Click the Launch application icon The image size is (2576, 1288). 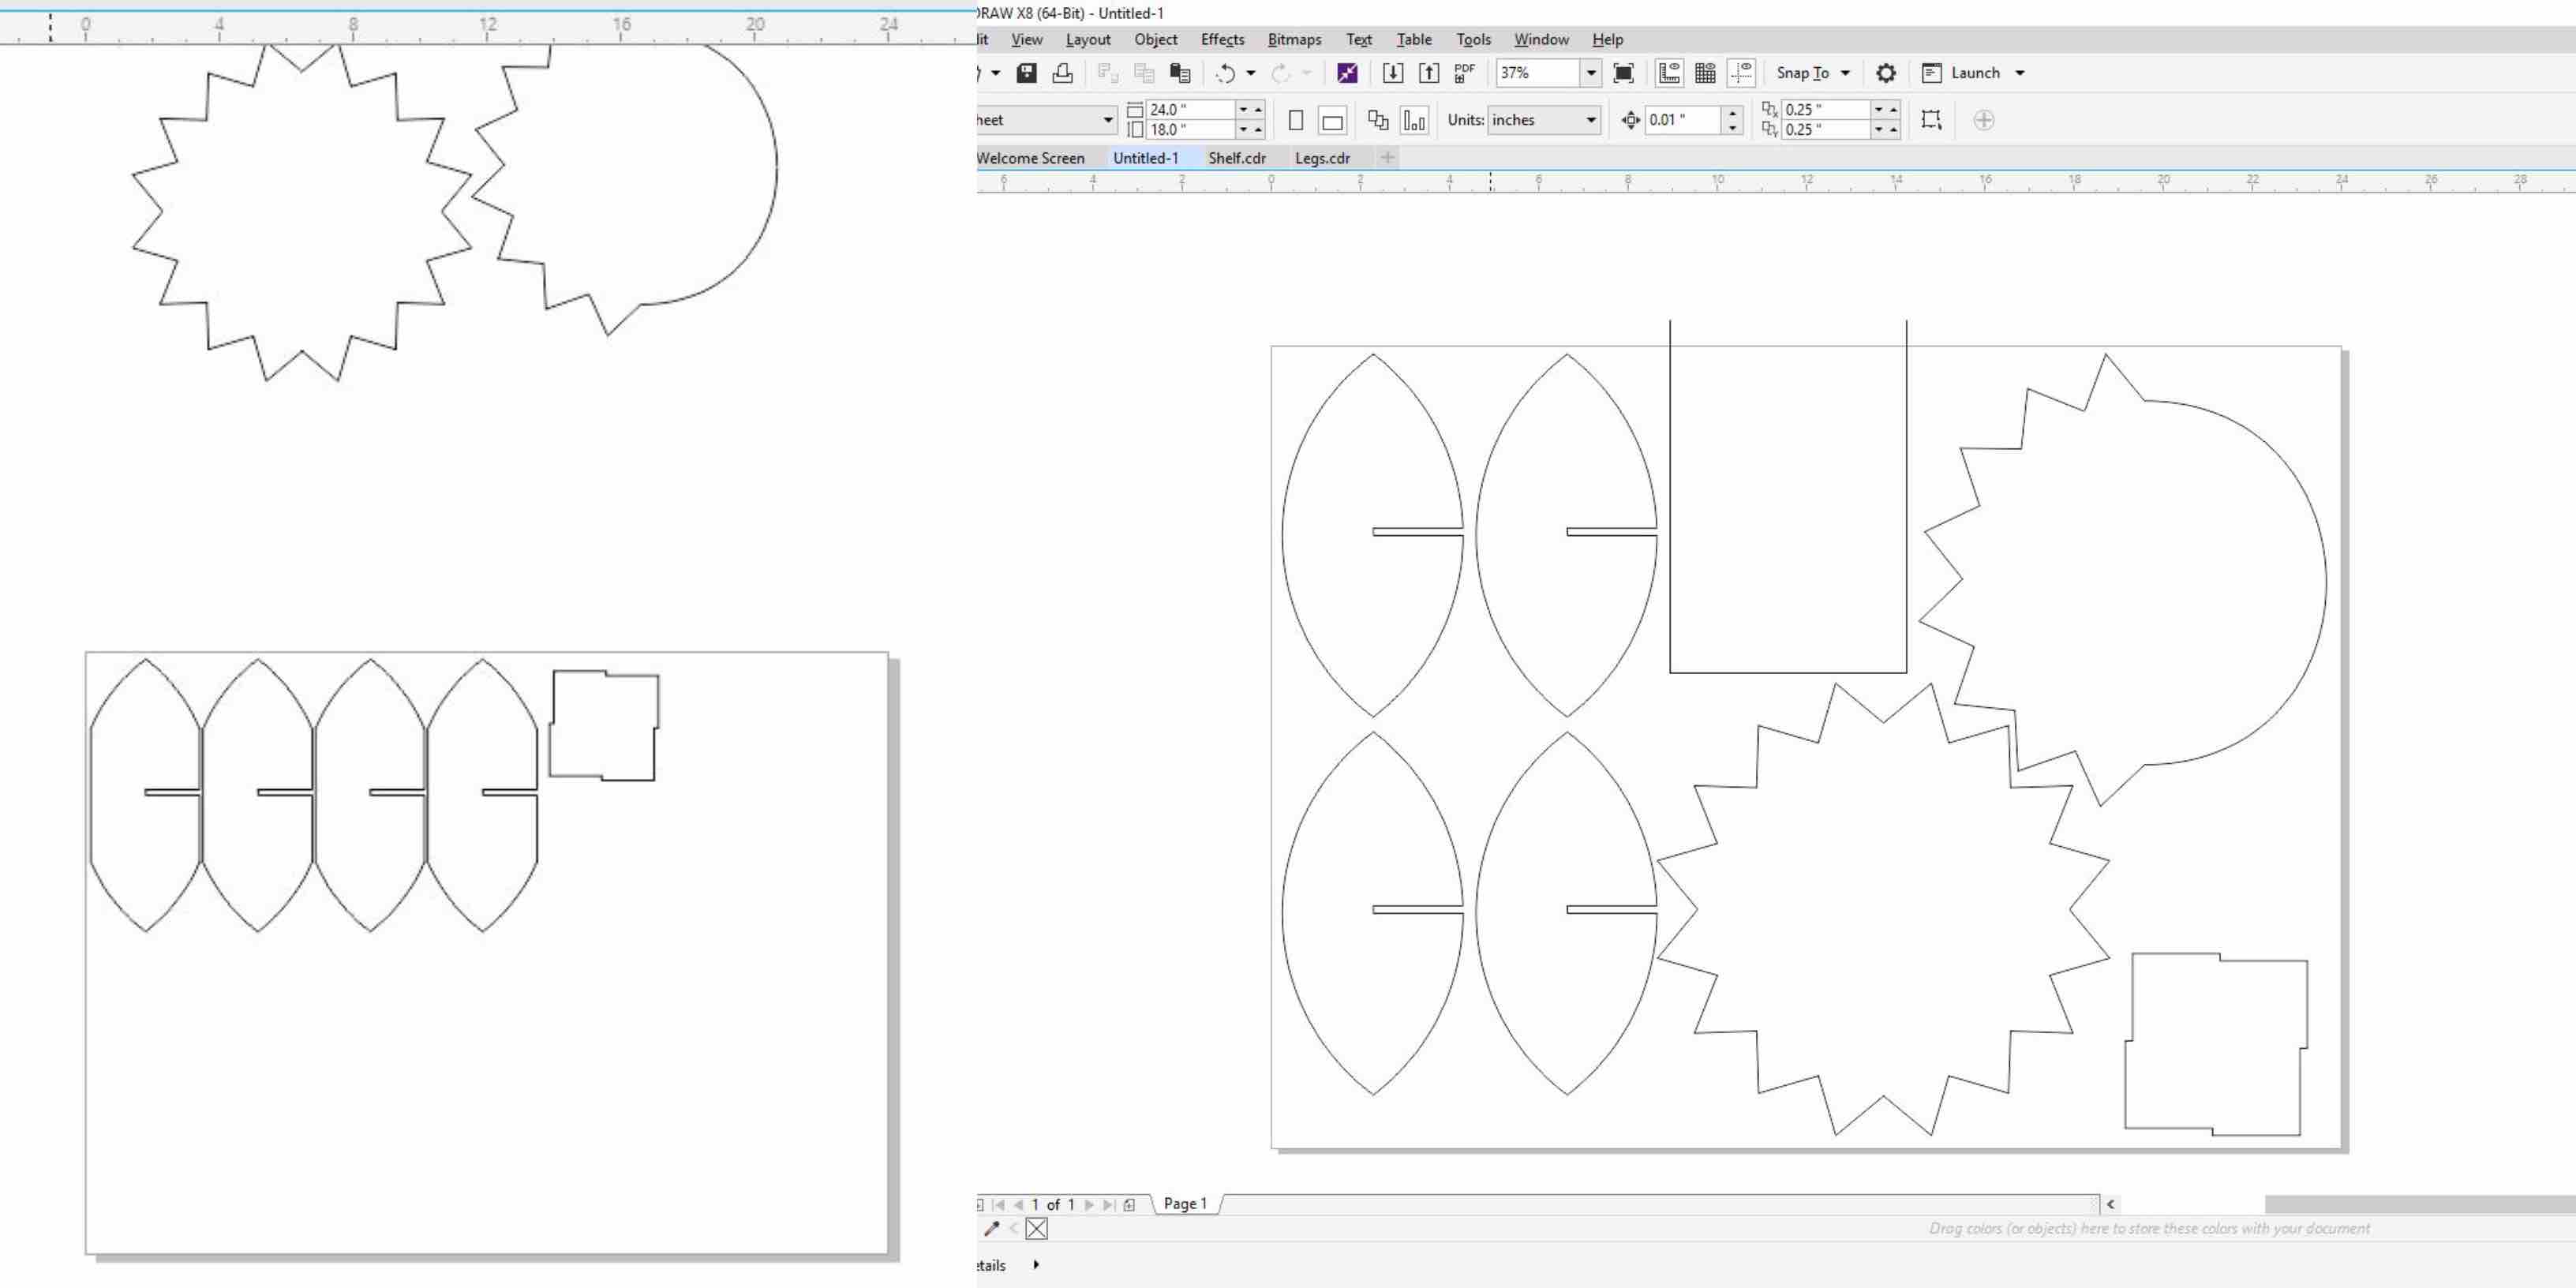1932,73
